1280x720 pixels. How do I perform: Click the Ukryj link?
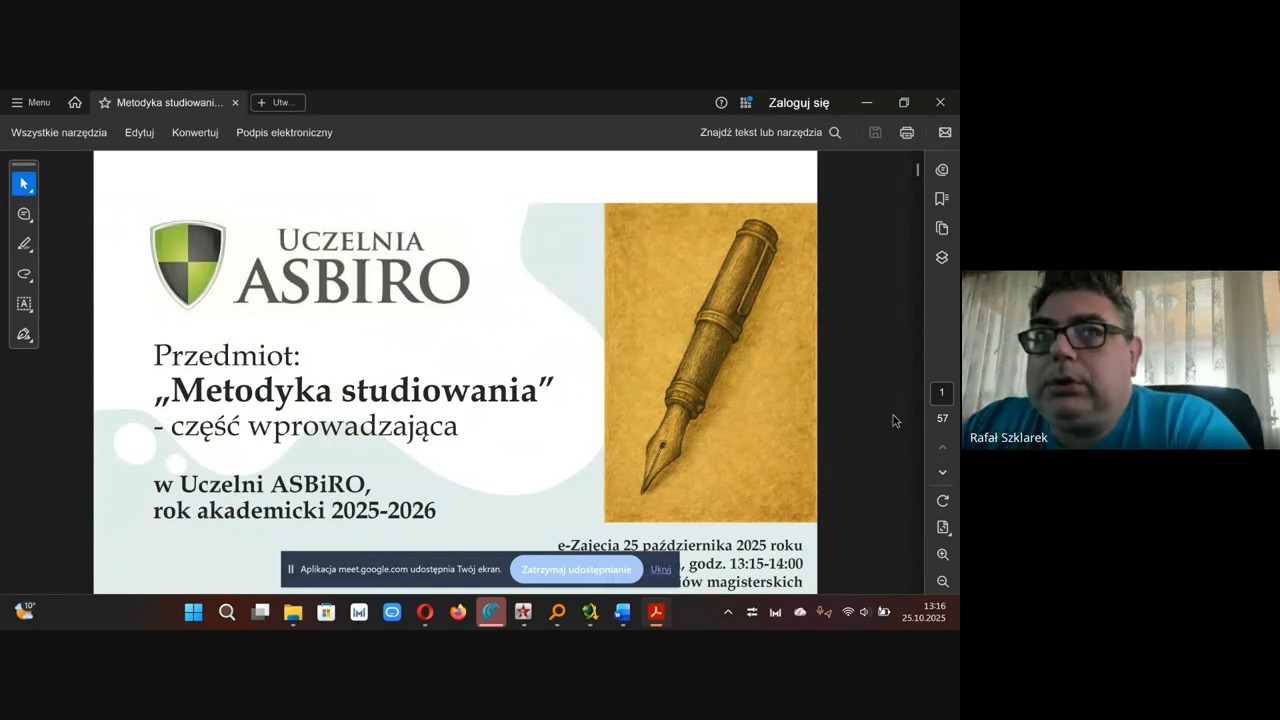661,570
